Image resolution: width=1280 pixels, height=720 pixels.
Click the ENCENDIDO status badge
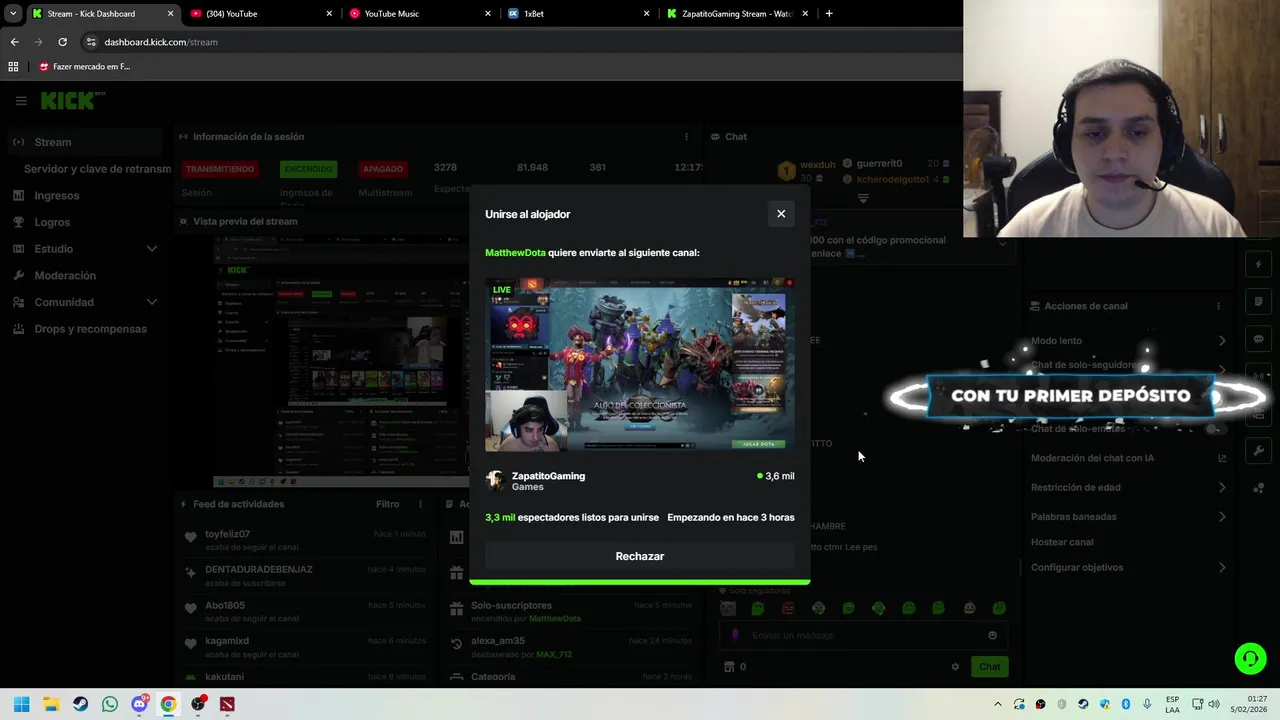[308, 169]
